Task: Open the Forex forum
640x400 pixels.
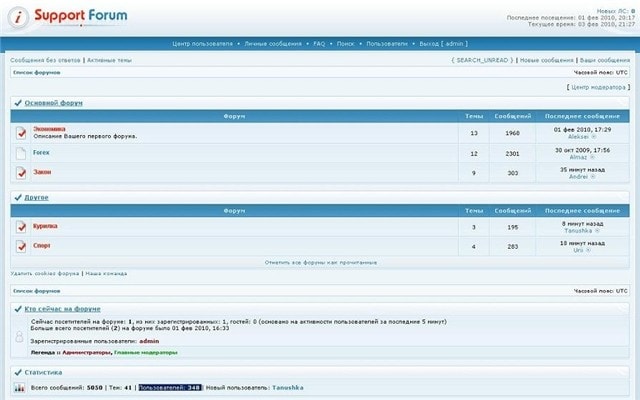Action: coord(41,152)
